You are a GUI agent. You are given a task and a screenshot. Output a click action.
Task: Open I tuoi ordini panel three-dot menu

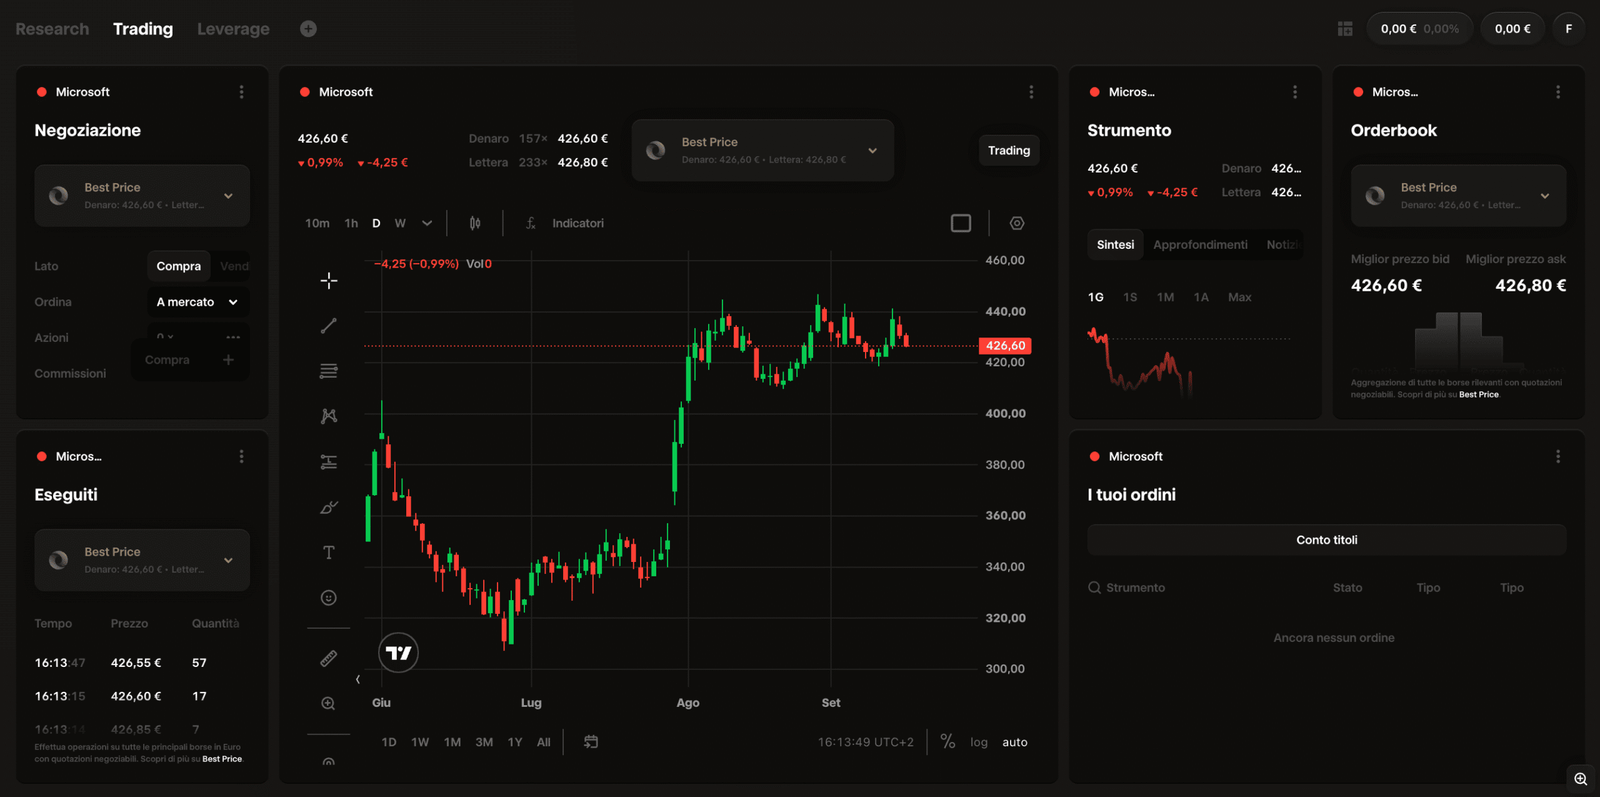[x=1558, y=456]
